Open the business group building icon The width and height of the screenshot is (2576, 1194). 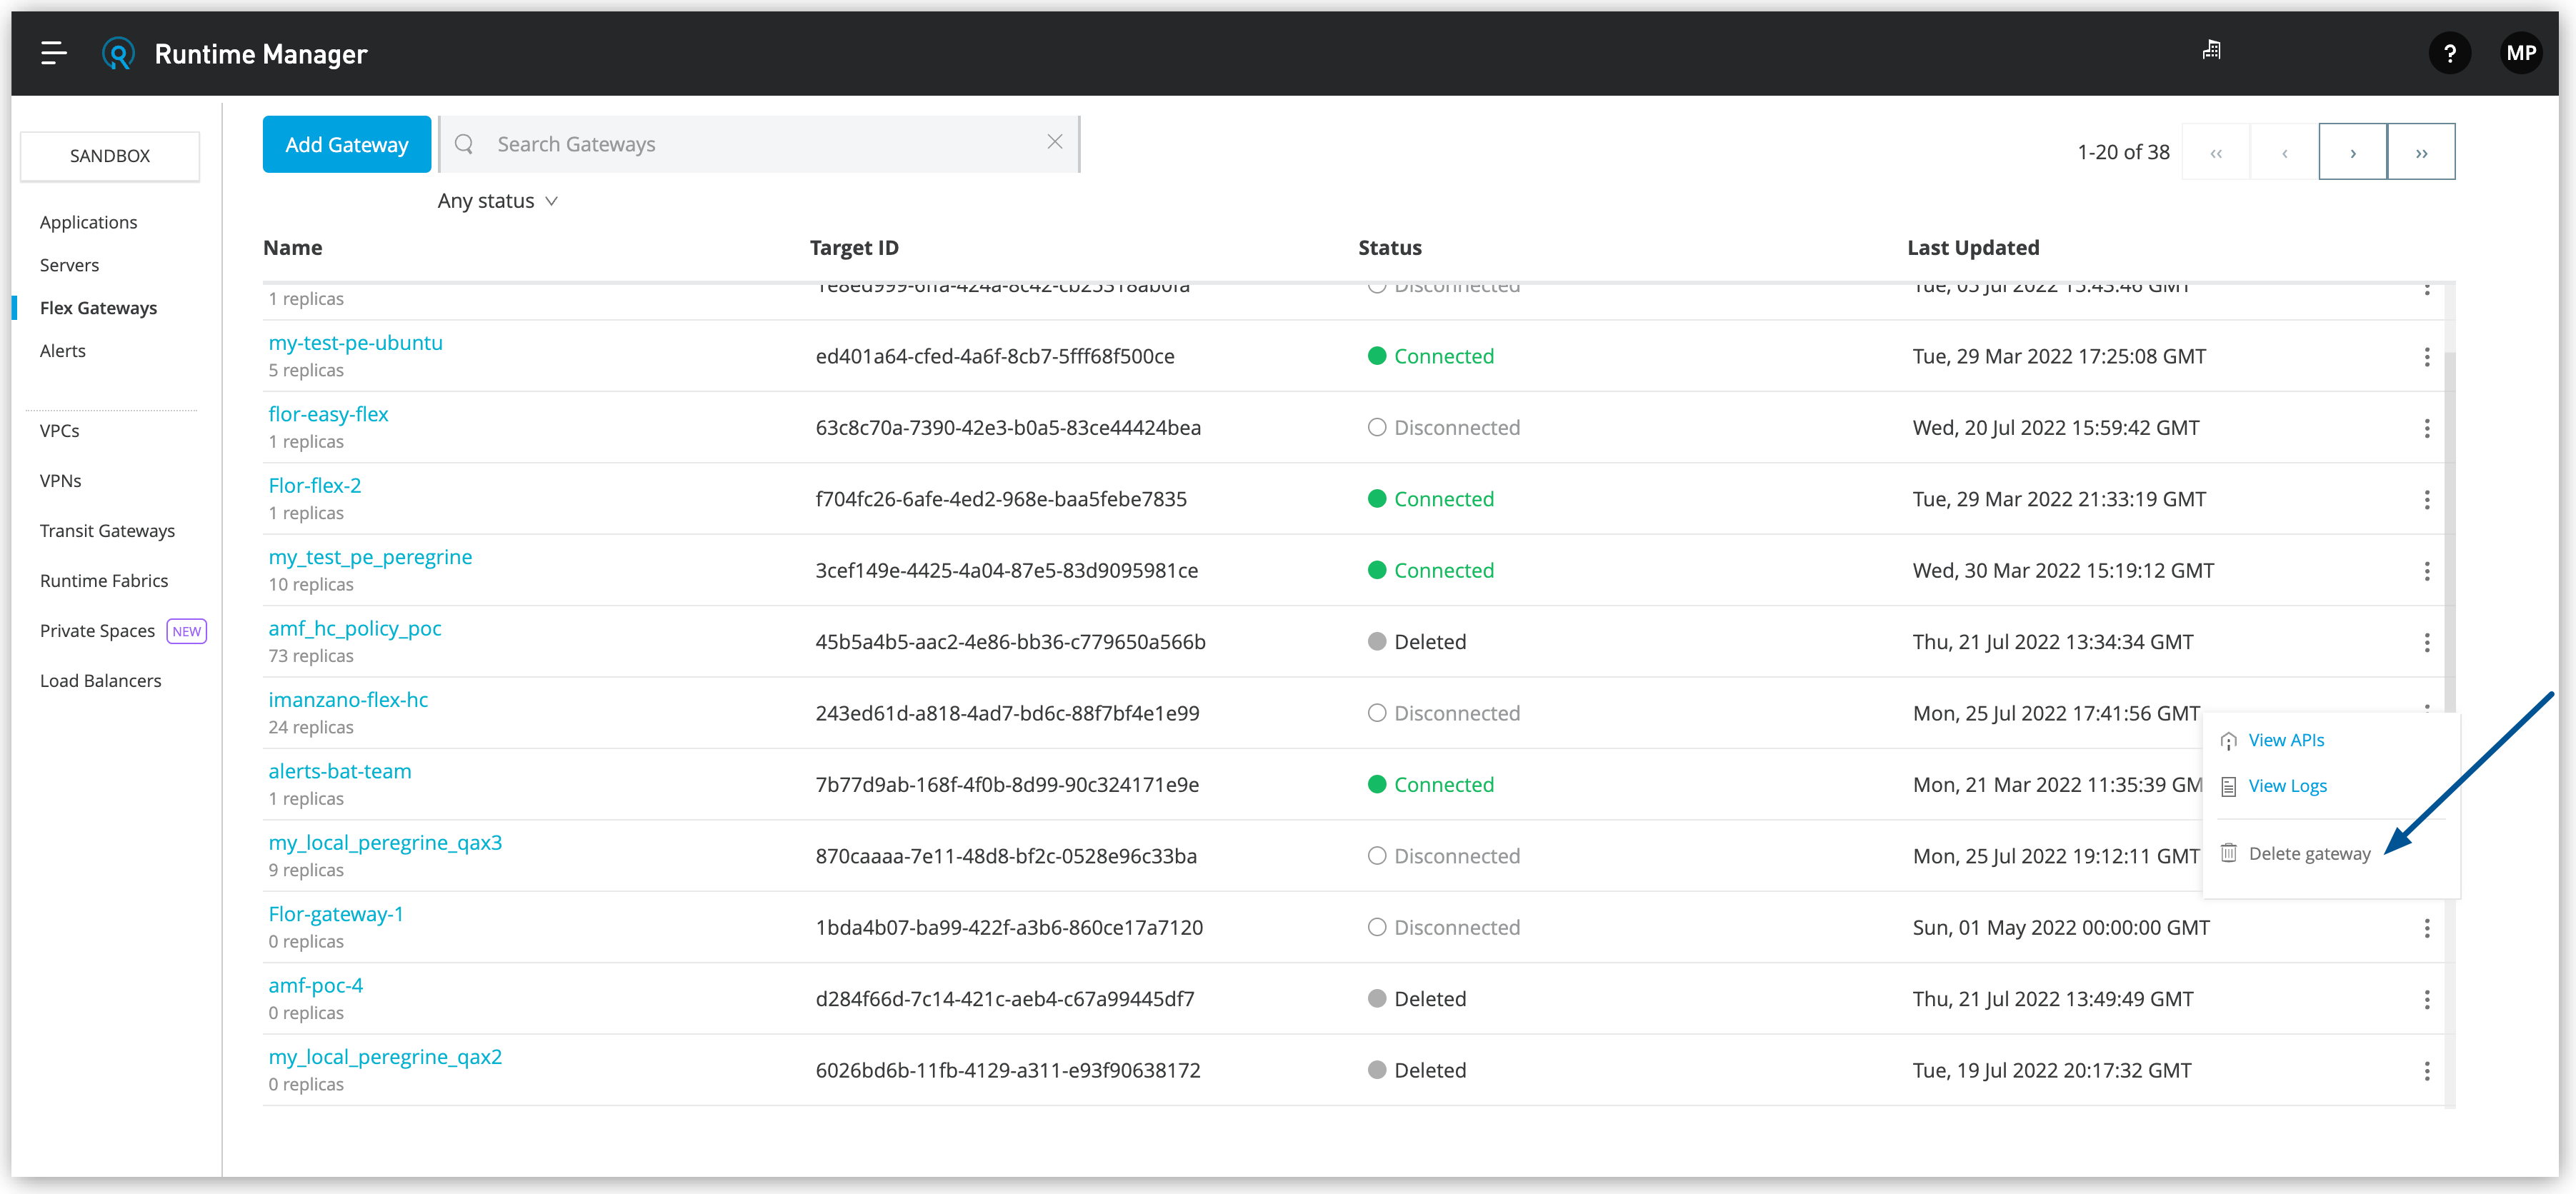point(2211,50)
